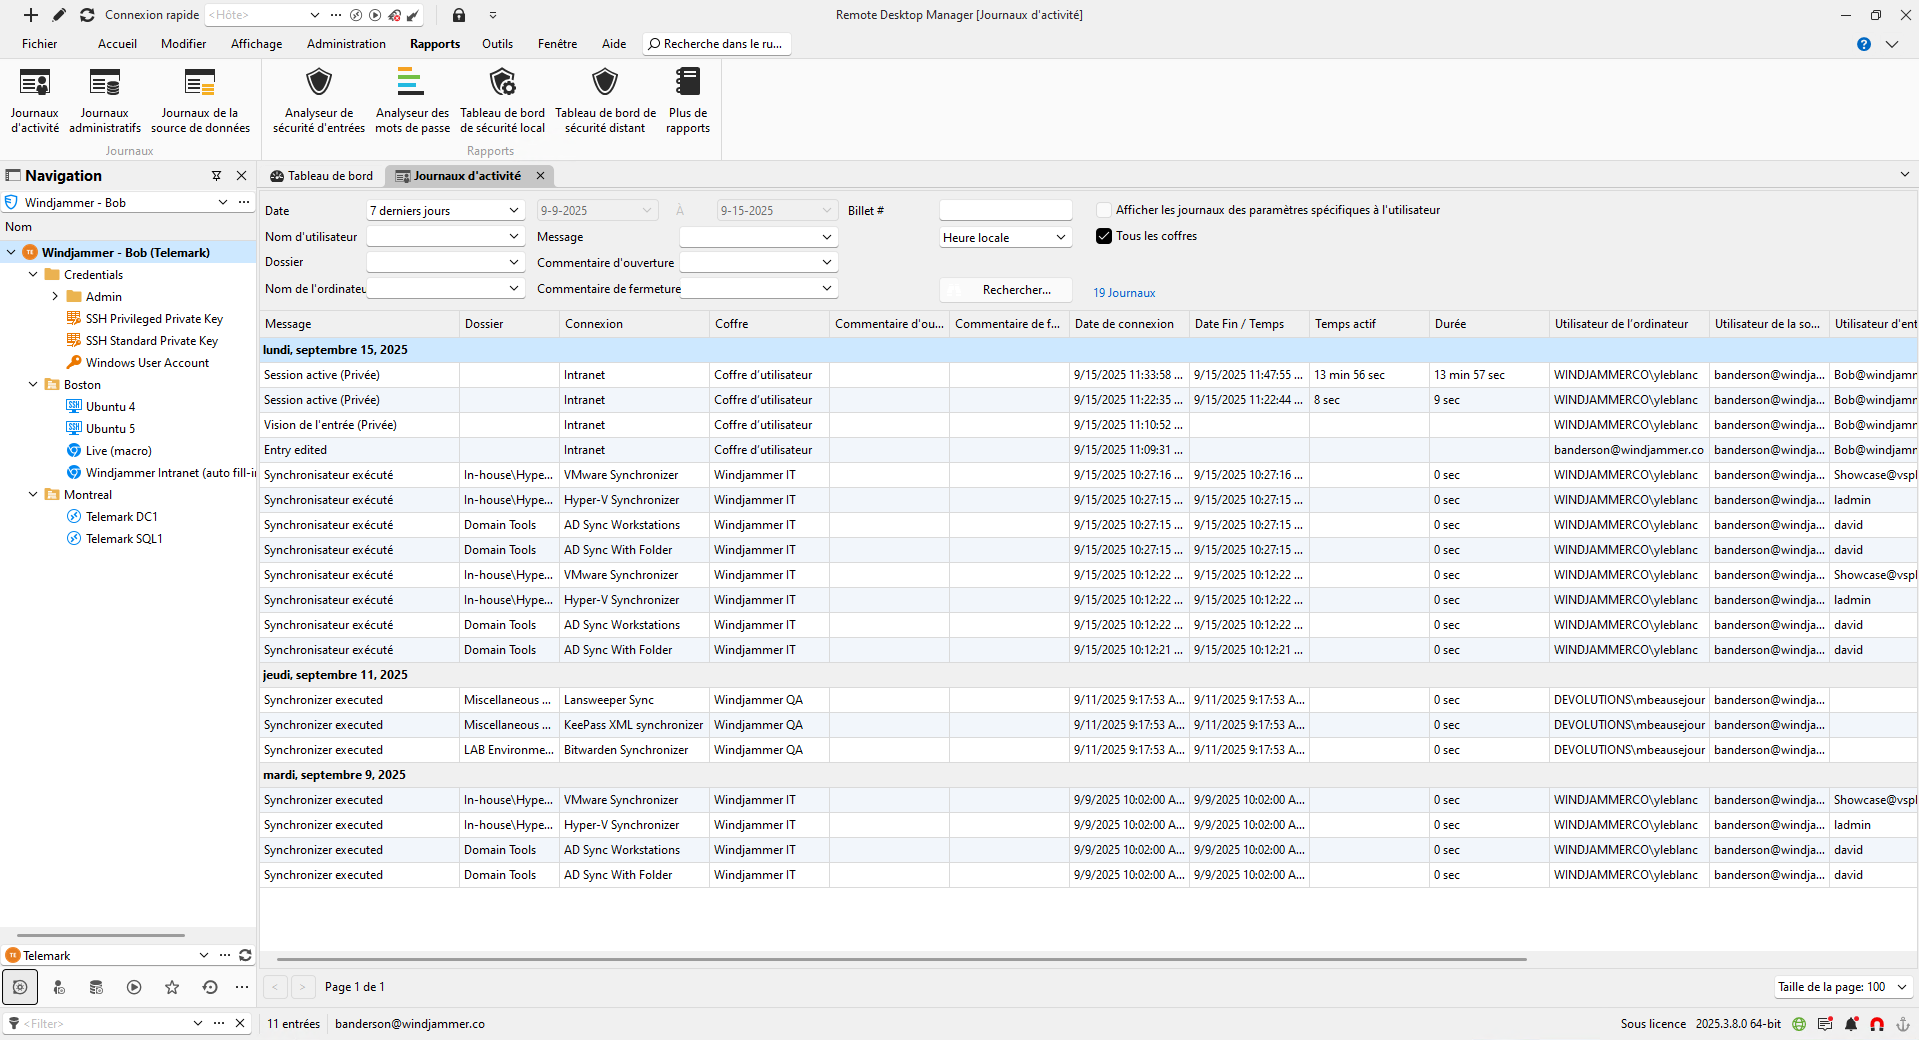The image size is (1919, 1040).
Task: Open Tableau de bord de sécurité distant
Action: [x=605, y=100]
